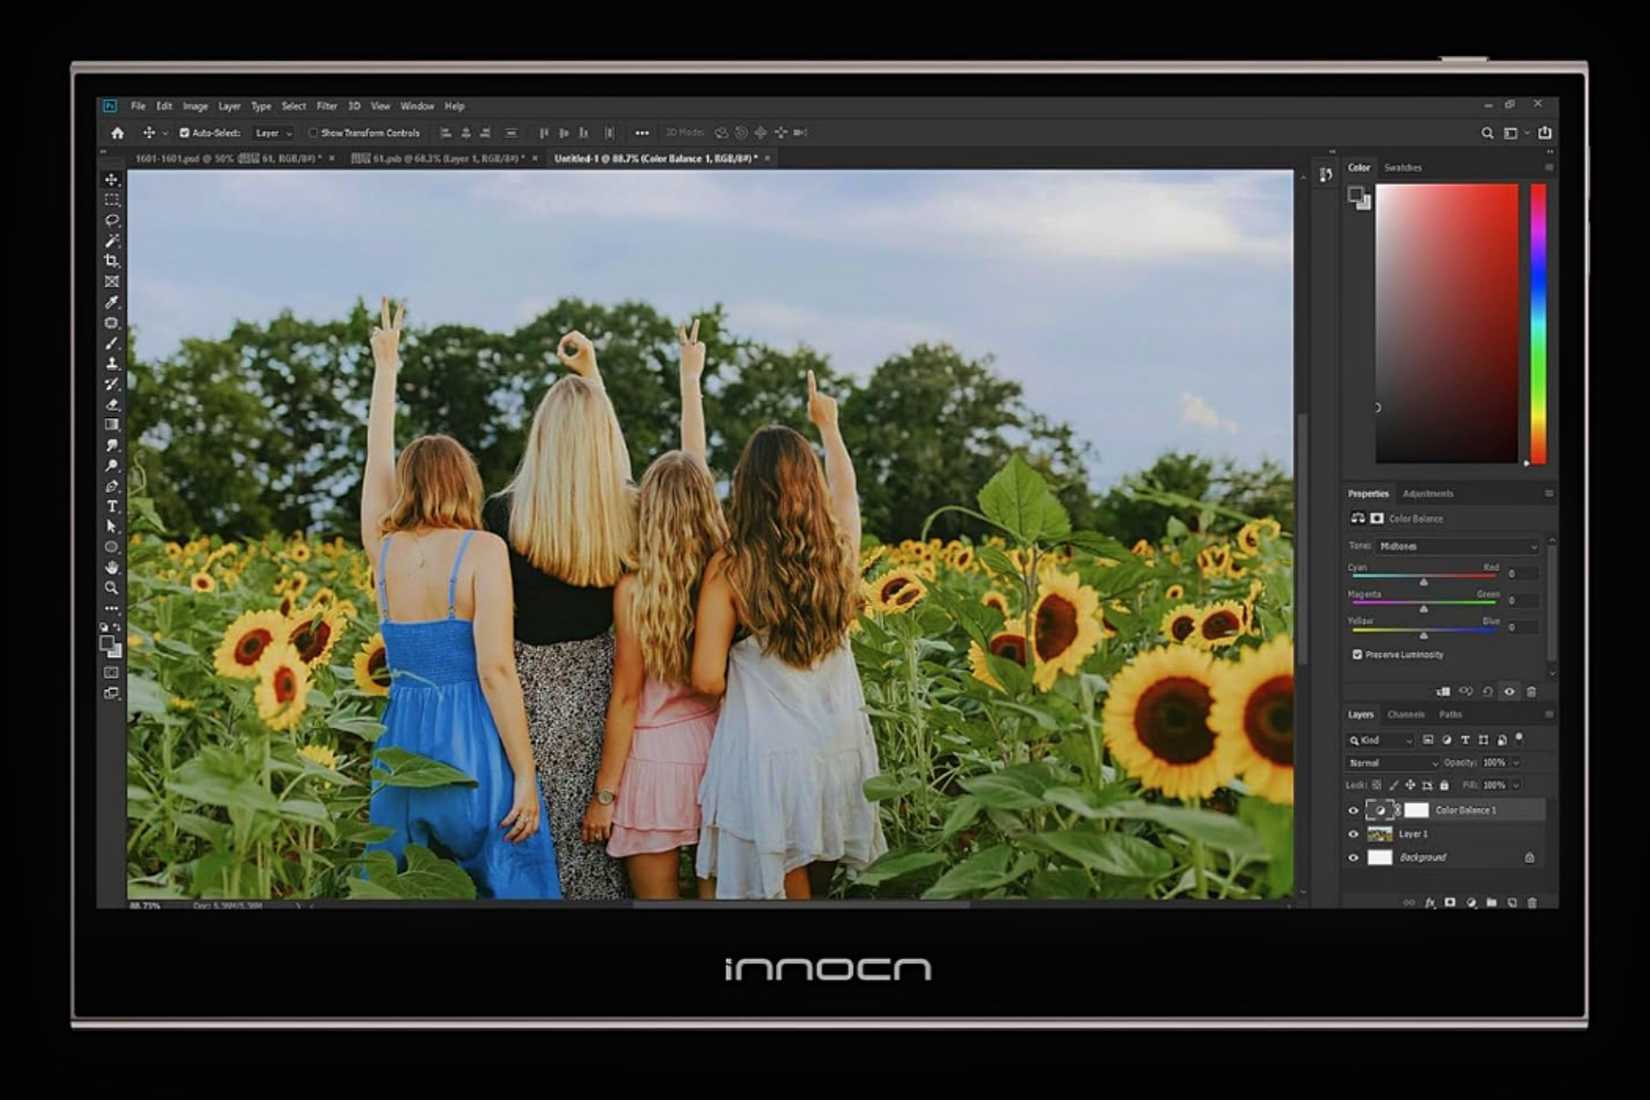Toggle Auto-Select in the options bar

pyautogui.click(x=184, y=132)
